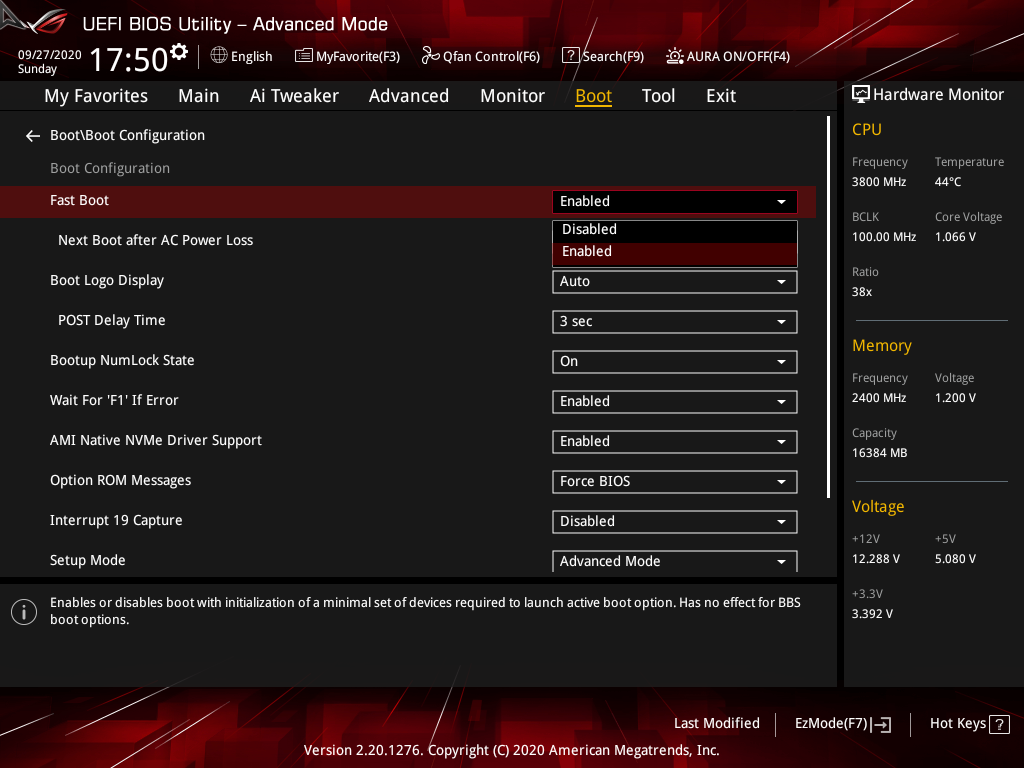Screen dimensions: 1024x768
Task: Select the Setup Mode label
Action: pos(88,560)
